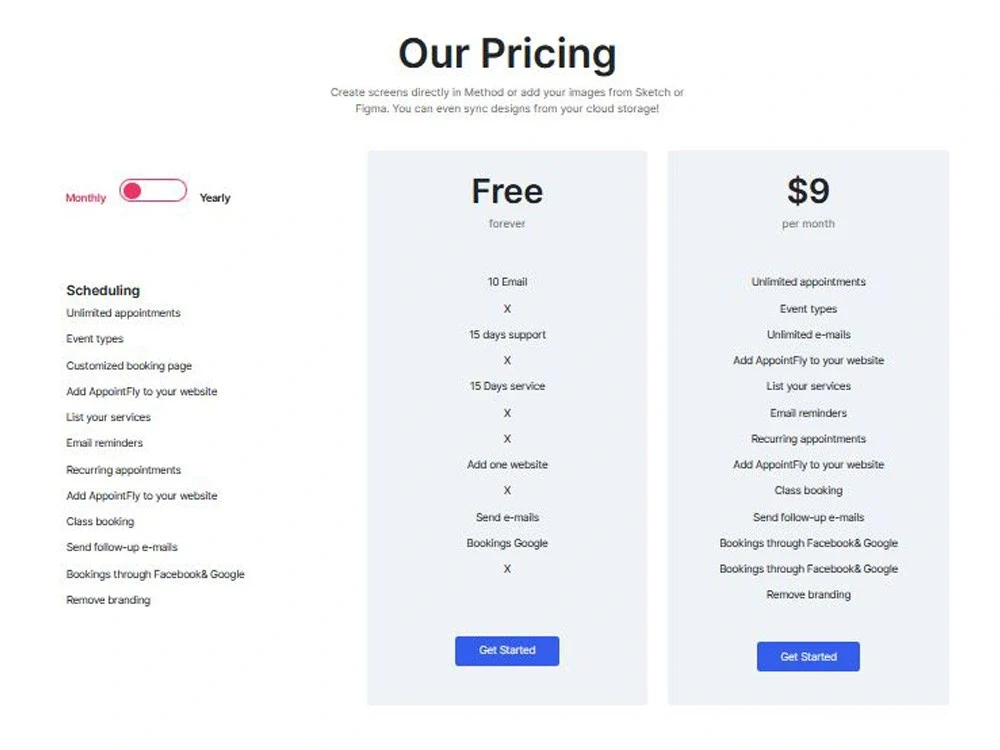
Task: Click '10 Email' in Free plan
Action: pyautogui.click(x=507, y=281)
